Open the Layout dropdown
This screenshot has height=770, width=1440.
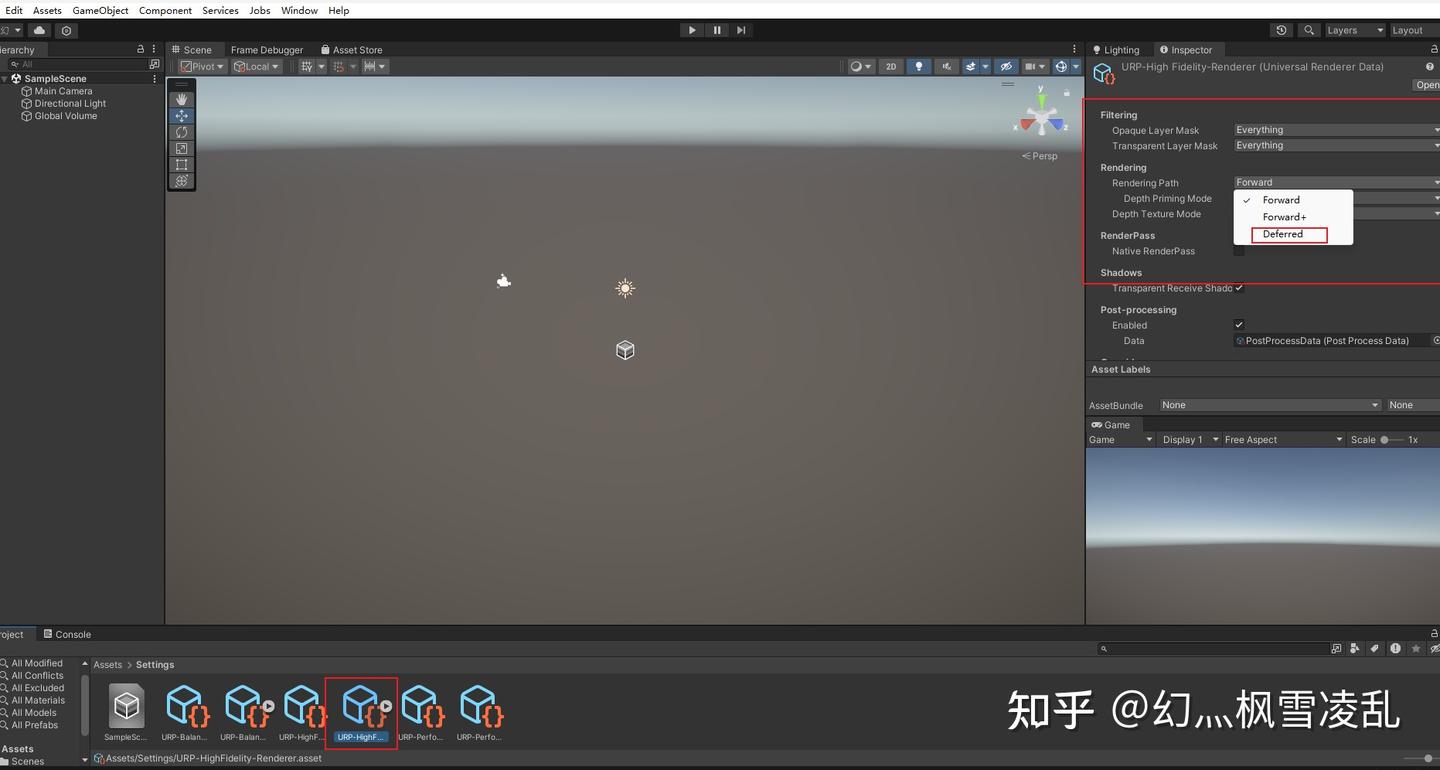[1414, 30]
